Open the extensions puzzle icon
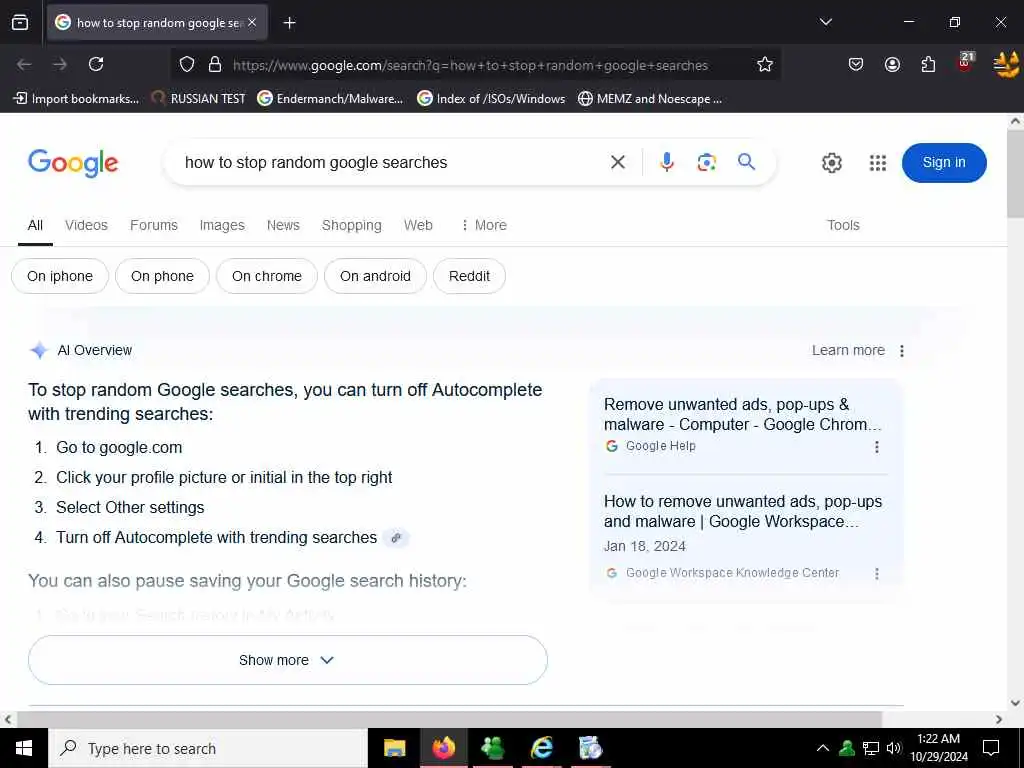 click(x=928, y=64)
